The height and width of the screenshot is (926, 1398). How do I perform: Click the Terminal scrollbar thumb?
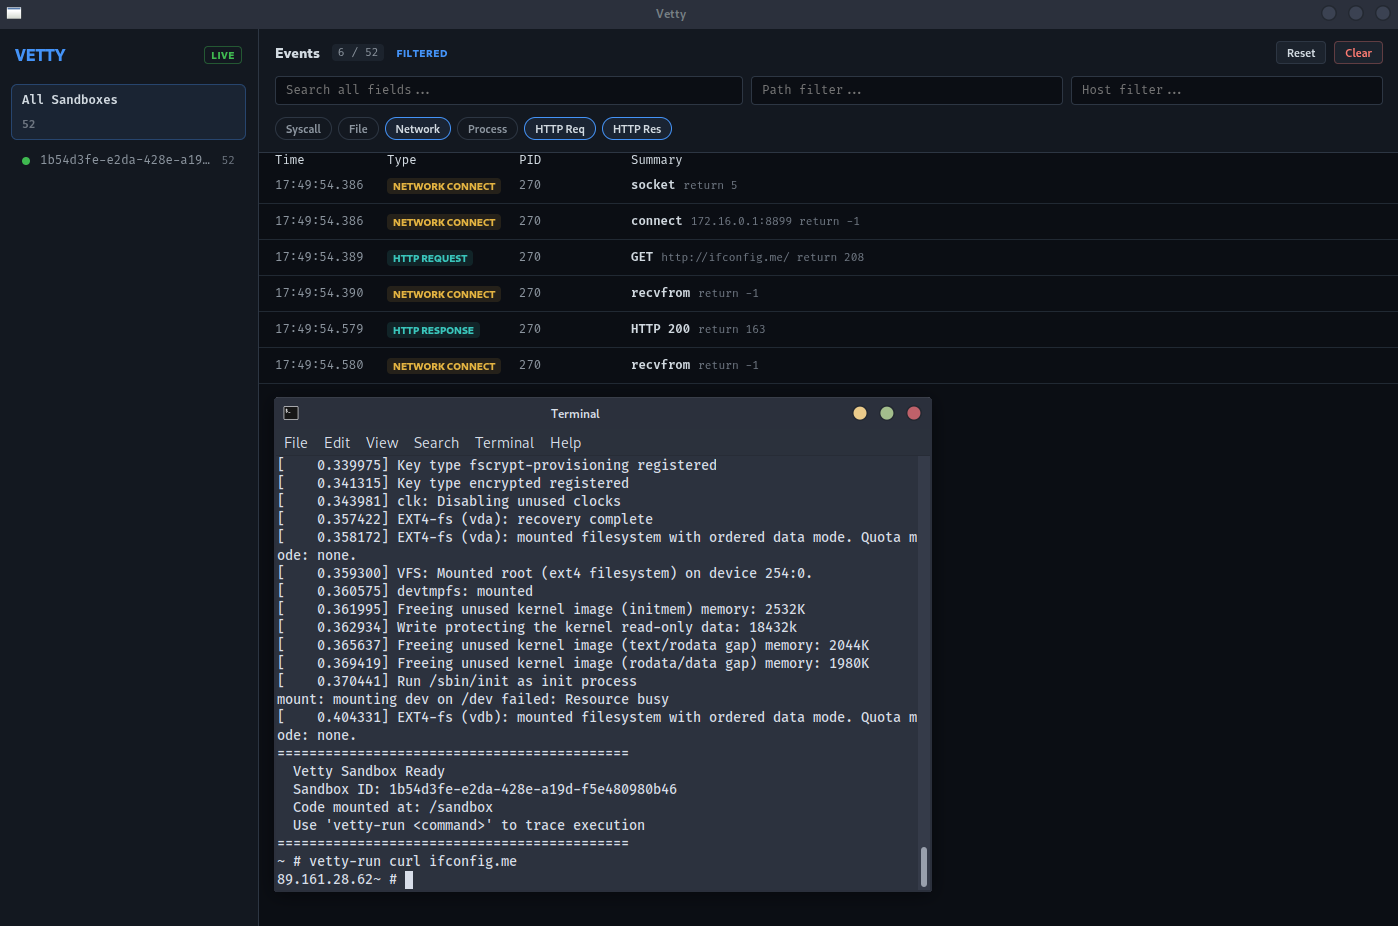pyautogui.click(x=923, y=867)
